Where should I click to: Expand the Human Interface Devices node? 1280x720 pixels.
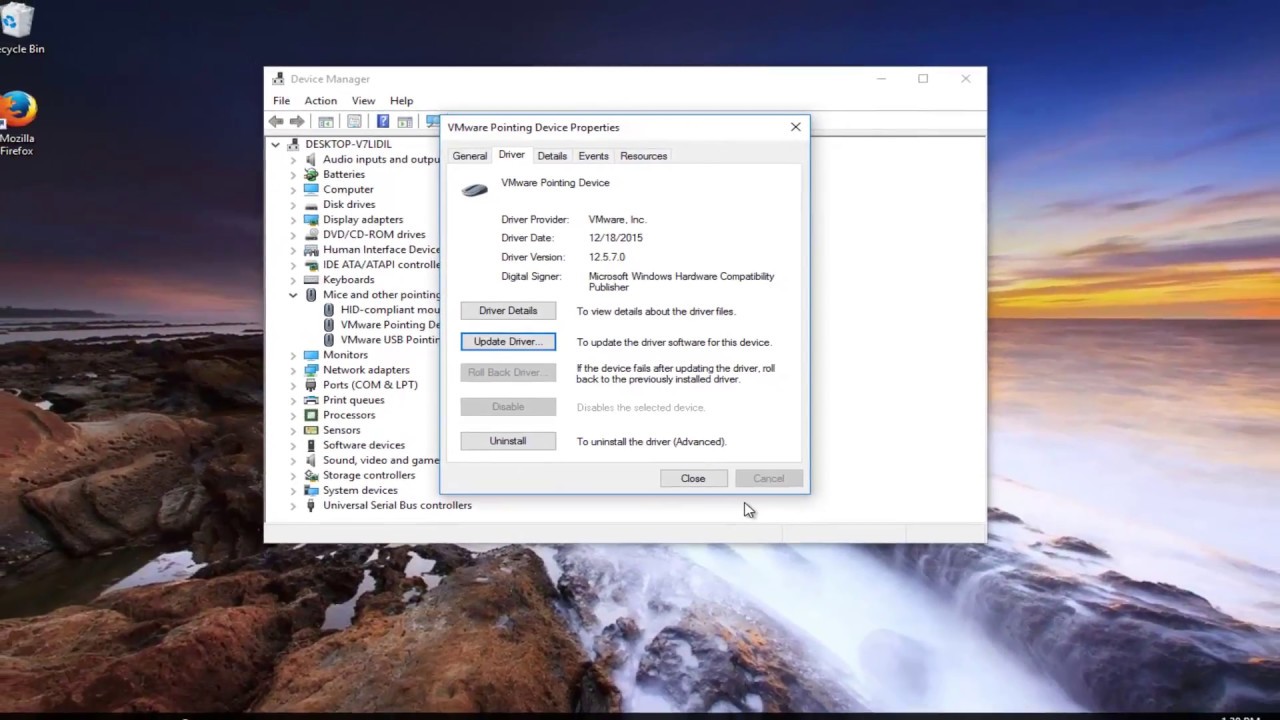click(x=293, y=250)
